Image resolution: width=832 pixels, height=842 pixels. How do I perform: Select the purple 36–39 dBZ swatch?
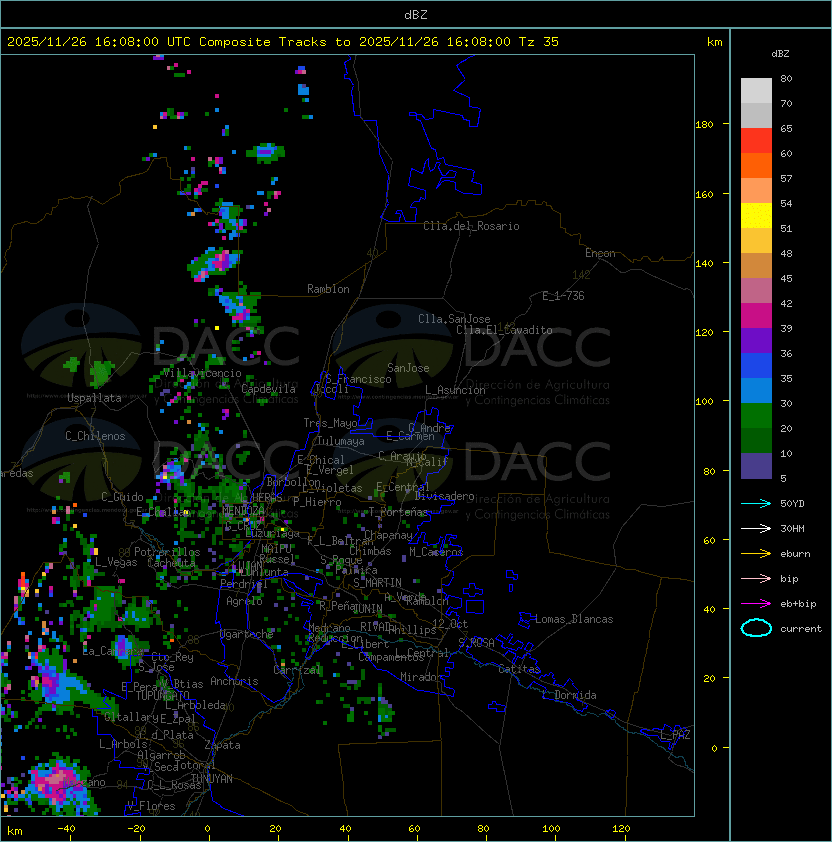tap(756, 340)
